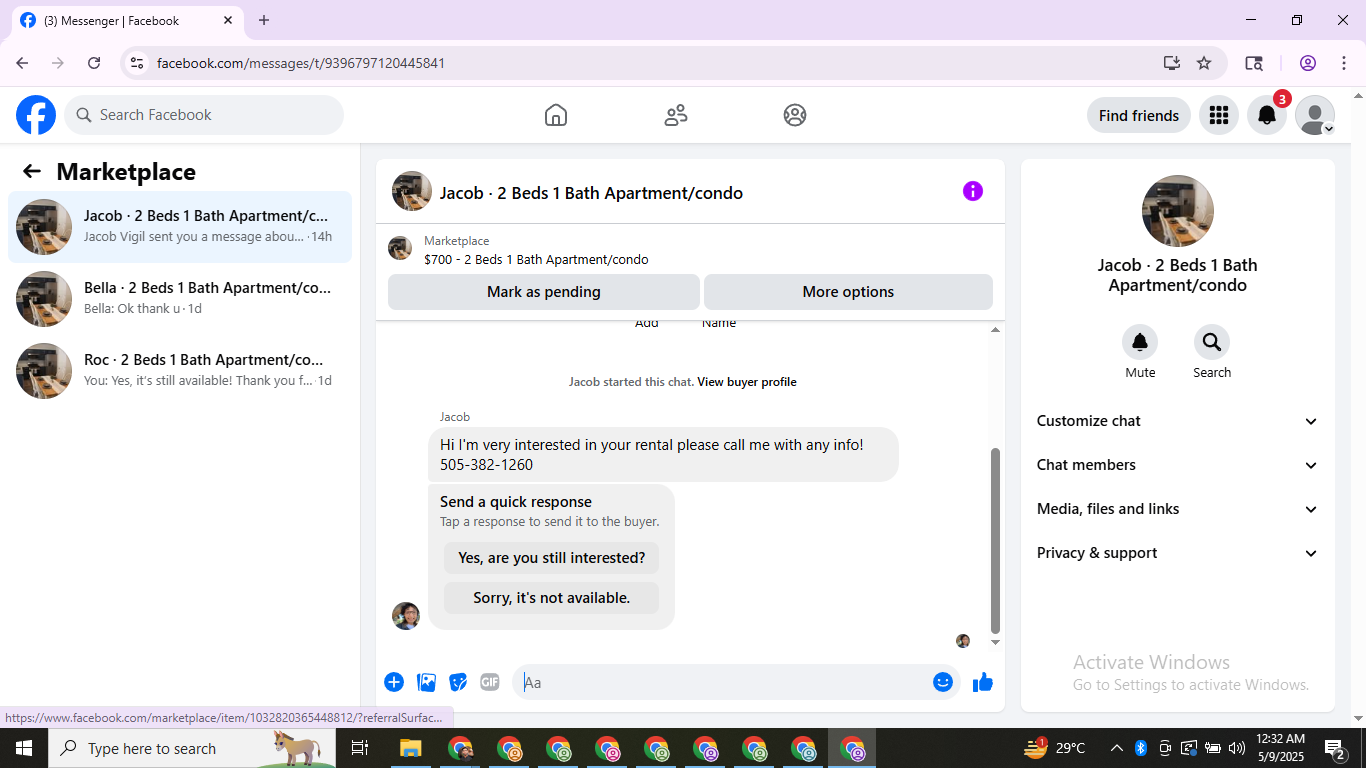This screenshot has height=768, width=1366.
Task: Mute the Jacob conversation
Action: [x=1140, y=343]
